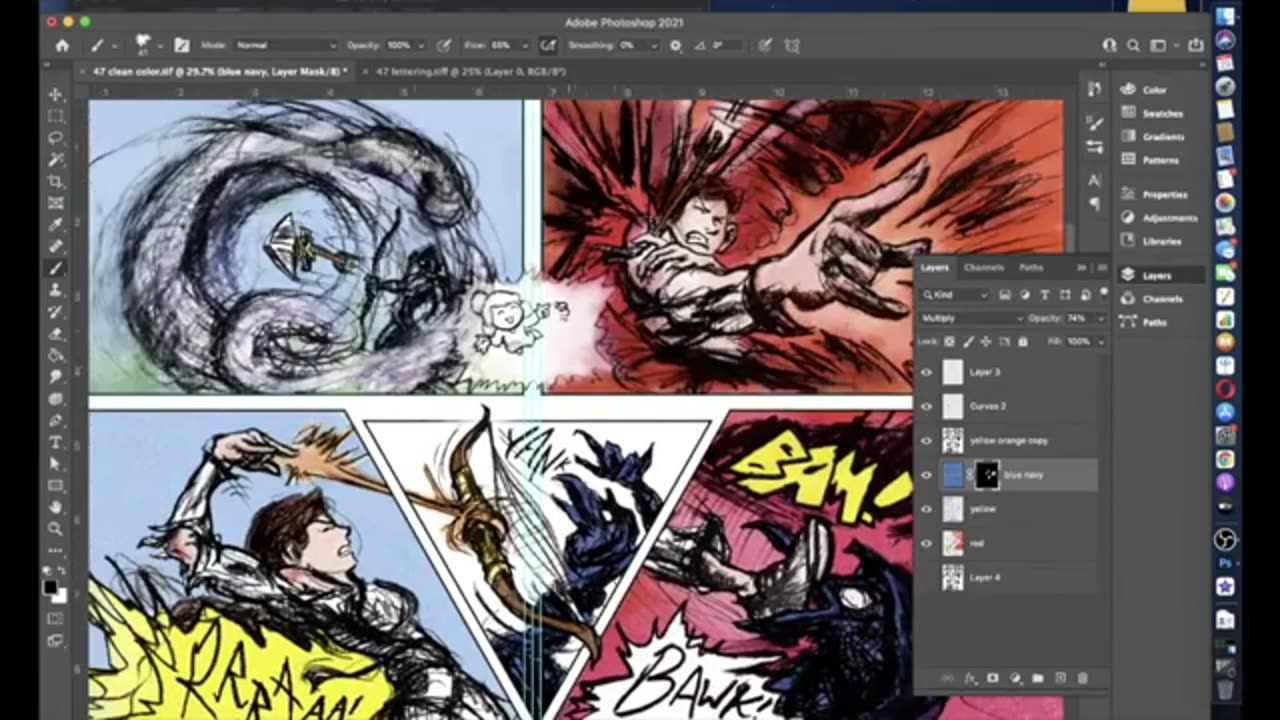Toggle pressure for opacity button
Screen dimensions: 1280x720
pyautogui.click(x=443, y=45)
